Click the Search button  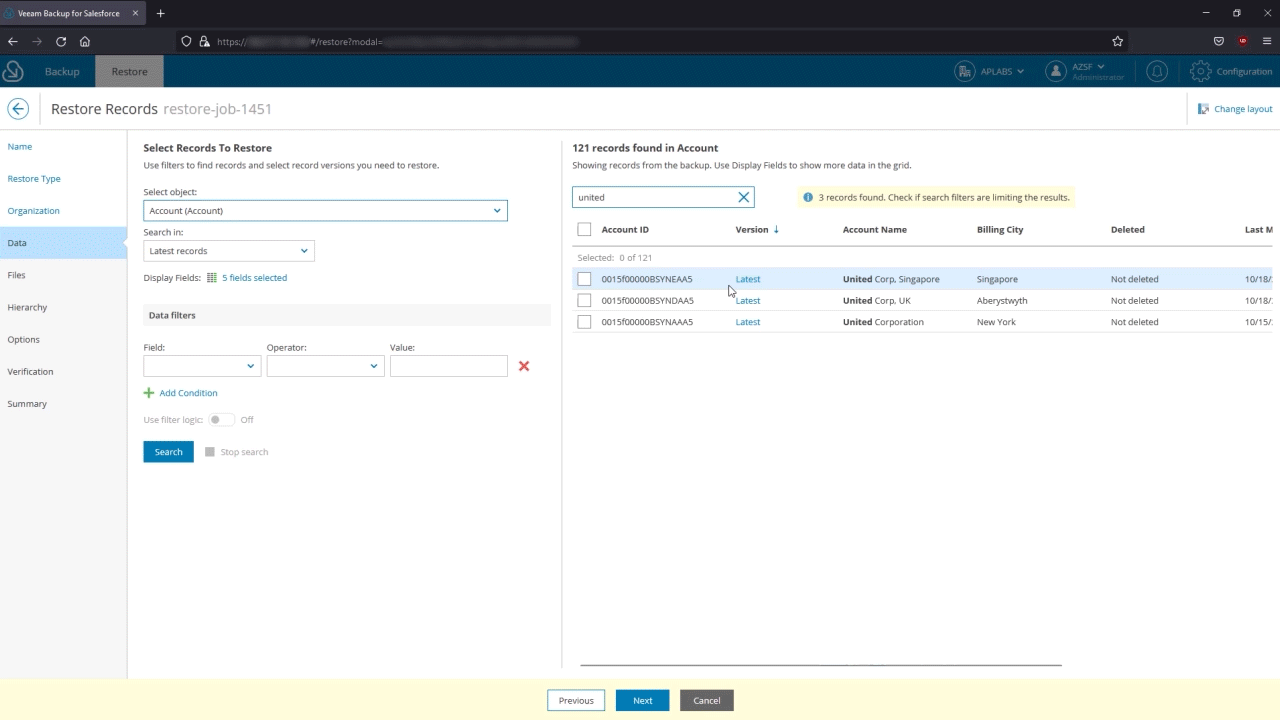[168, 452]
